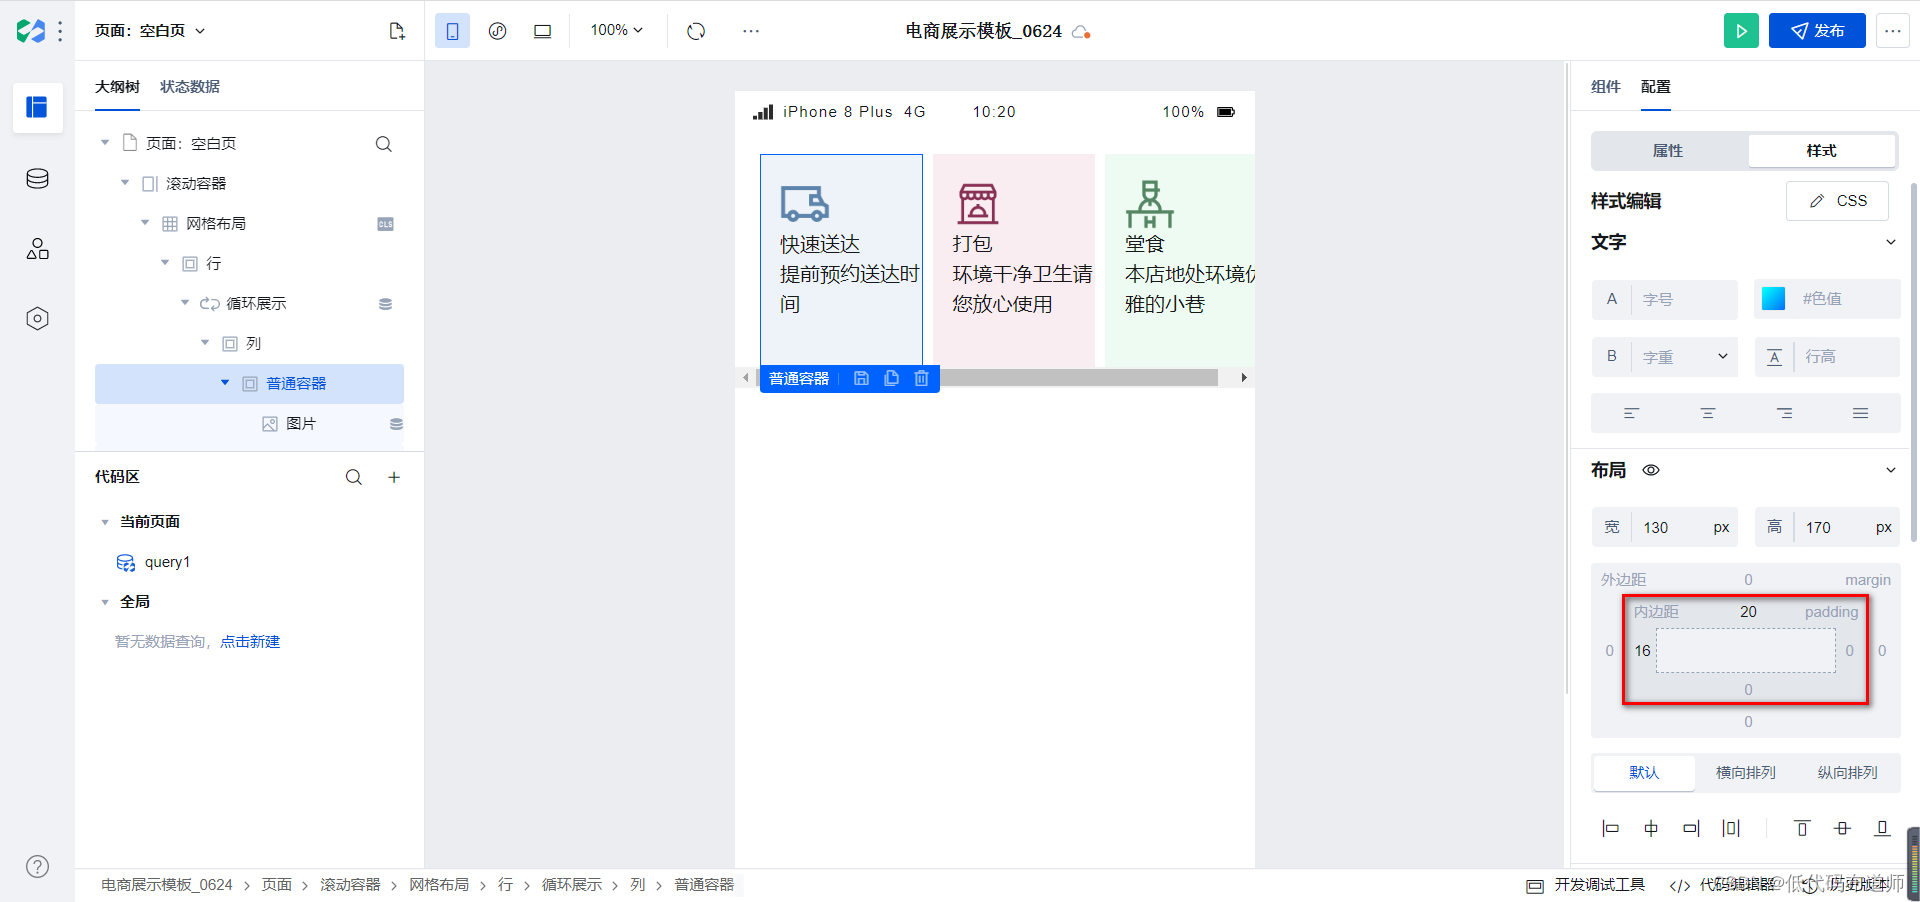Align items to top edge
The image size is (1920, 902).
(x=1802, y=828)
